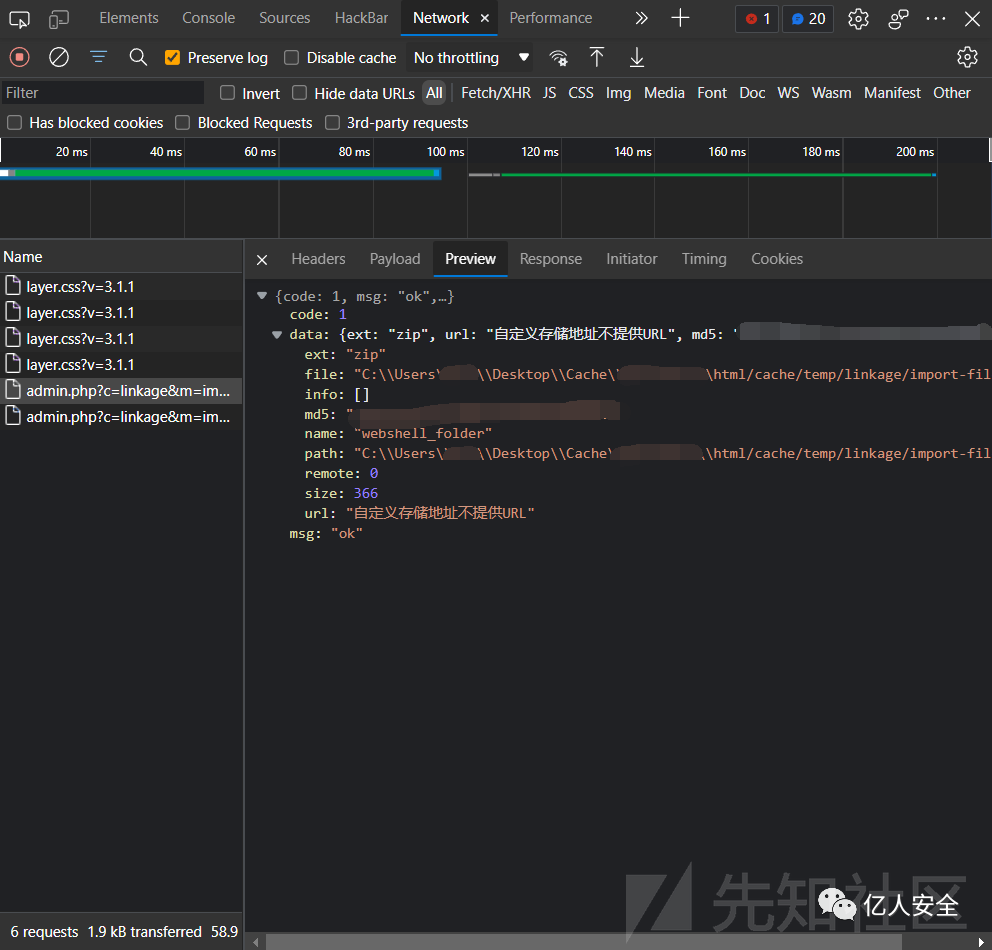Collapse the data object in preview

click(278, 335)
